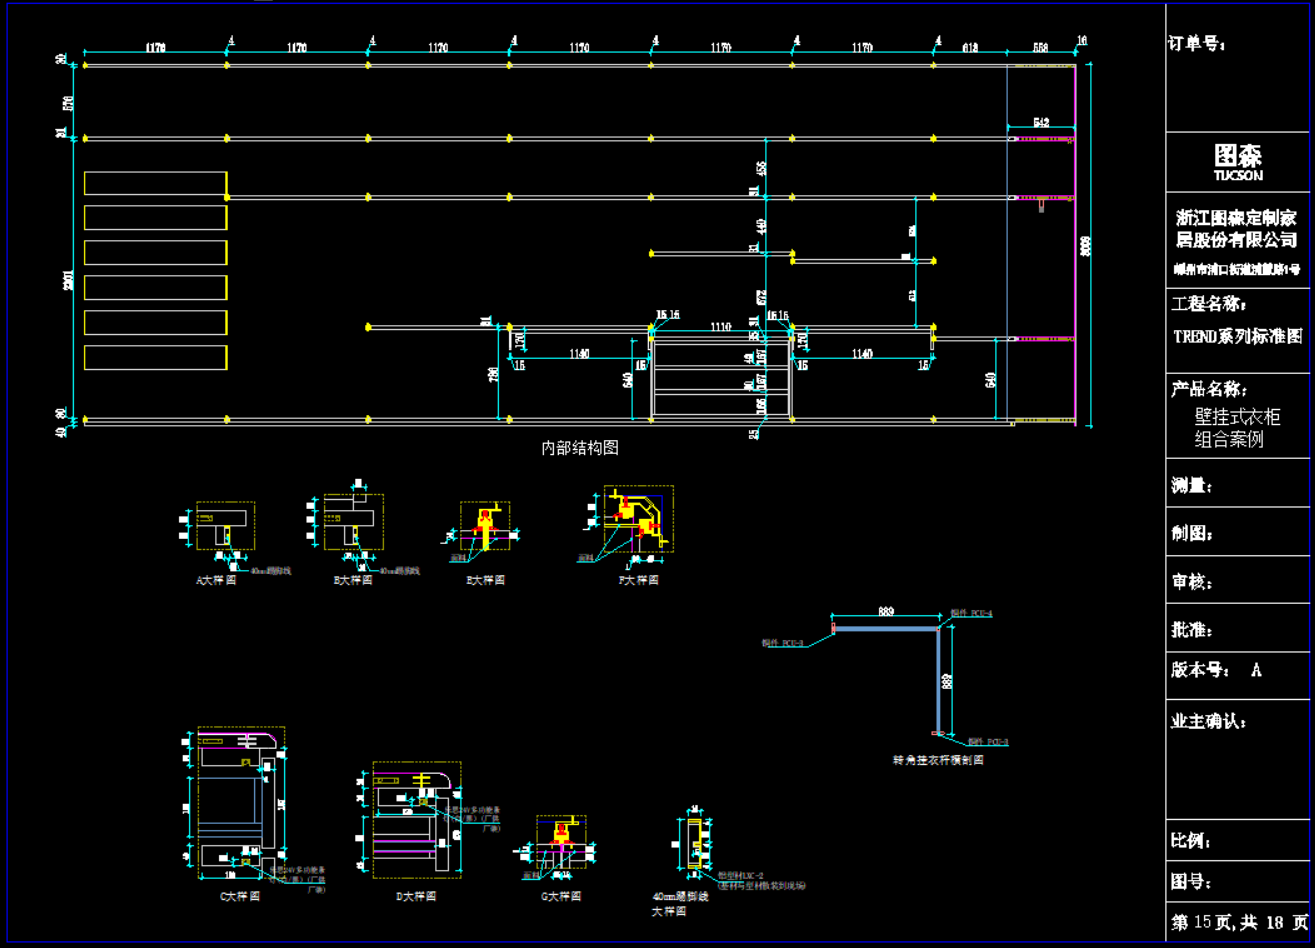Click the 转角挂衣杆 caption under corner rod
The image size is (1315, 948).
coord(938,760)
